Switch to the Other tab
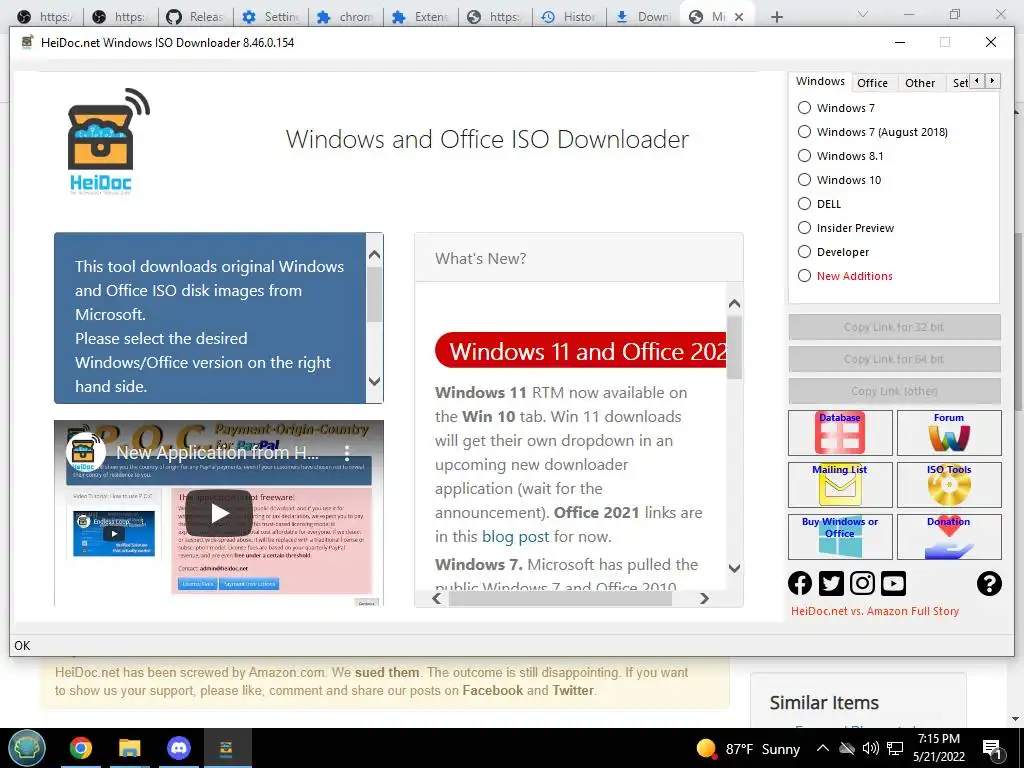Viewport: 1024px width, 768px height. coord(920,83)
